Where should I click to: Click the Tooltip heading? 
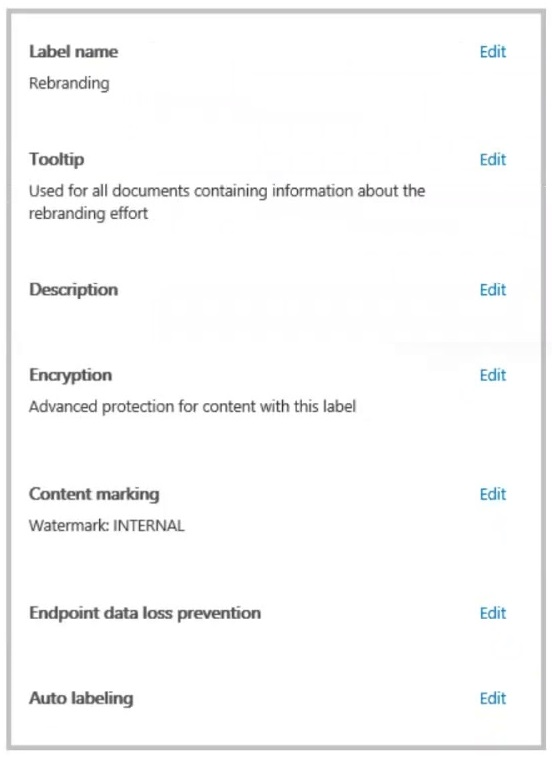click(57, 159)
